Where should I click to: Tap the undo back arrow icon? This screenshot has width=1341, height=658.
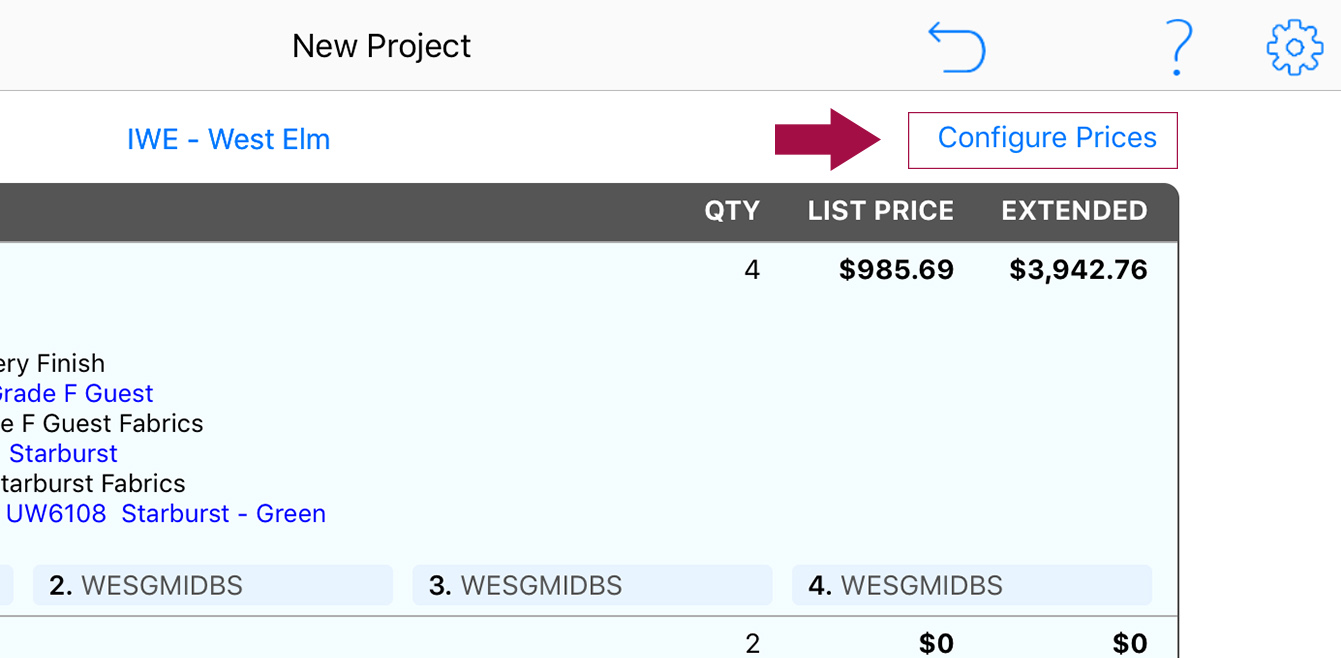[x=957, y=48]
